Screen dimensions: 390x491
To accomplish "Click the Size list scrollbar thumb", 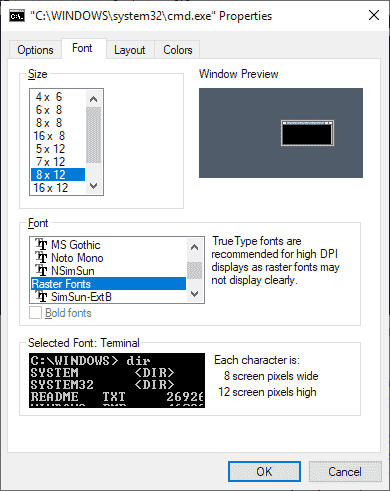I will click(93, 135).
